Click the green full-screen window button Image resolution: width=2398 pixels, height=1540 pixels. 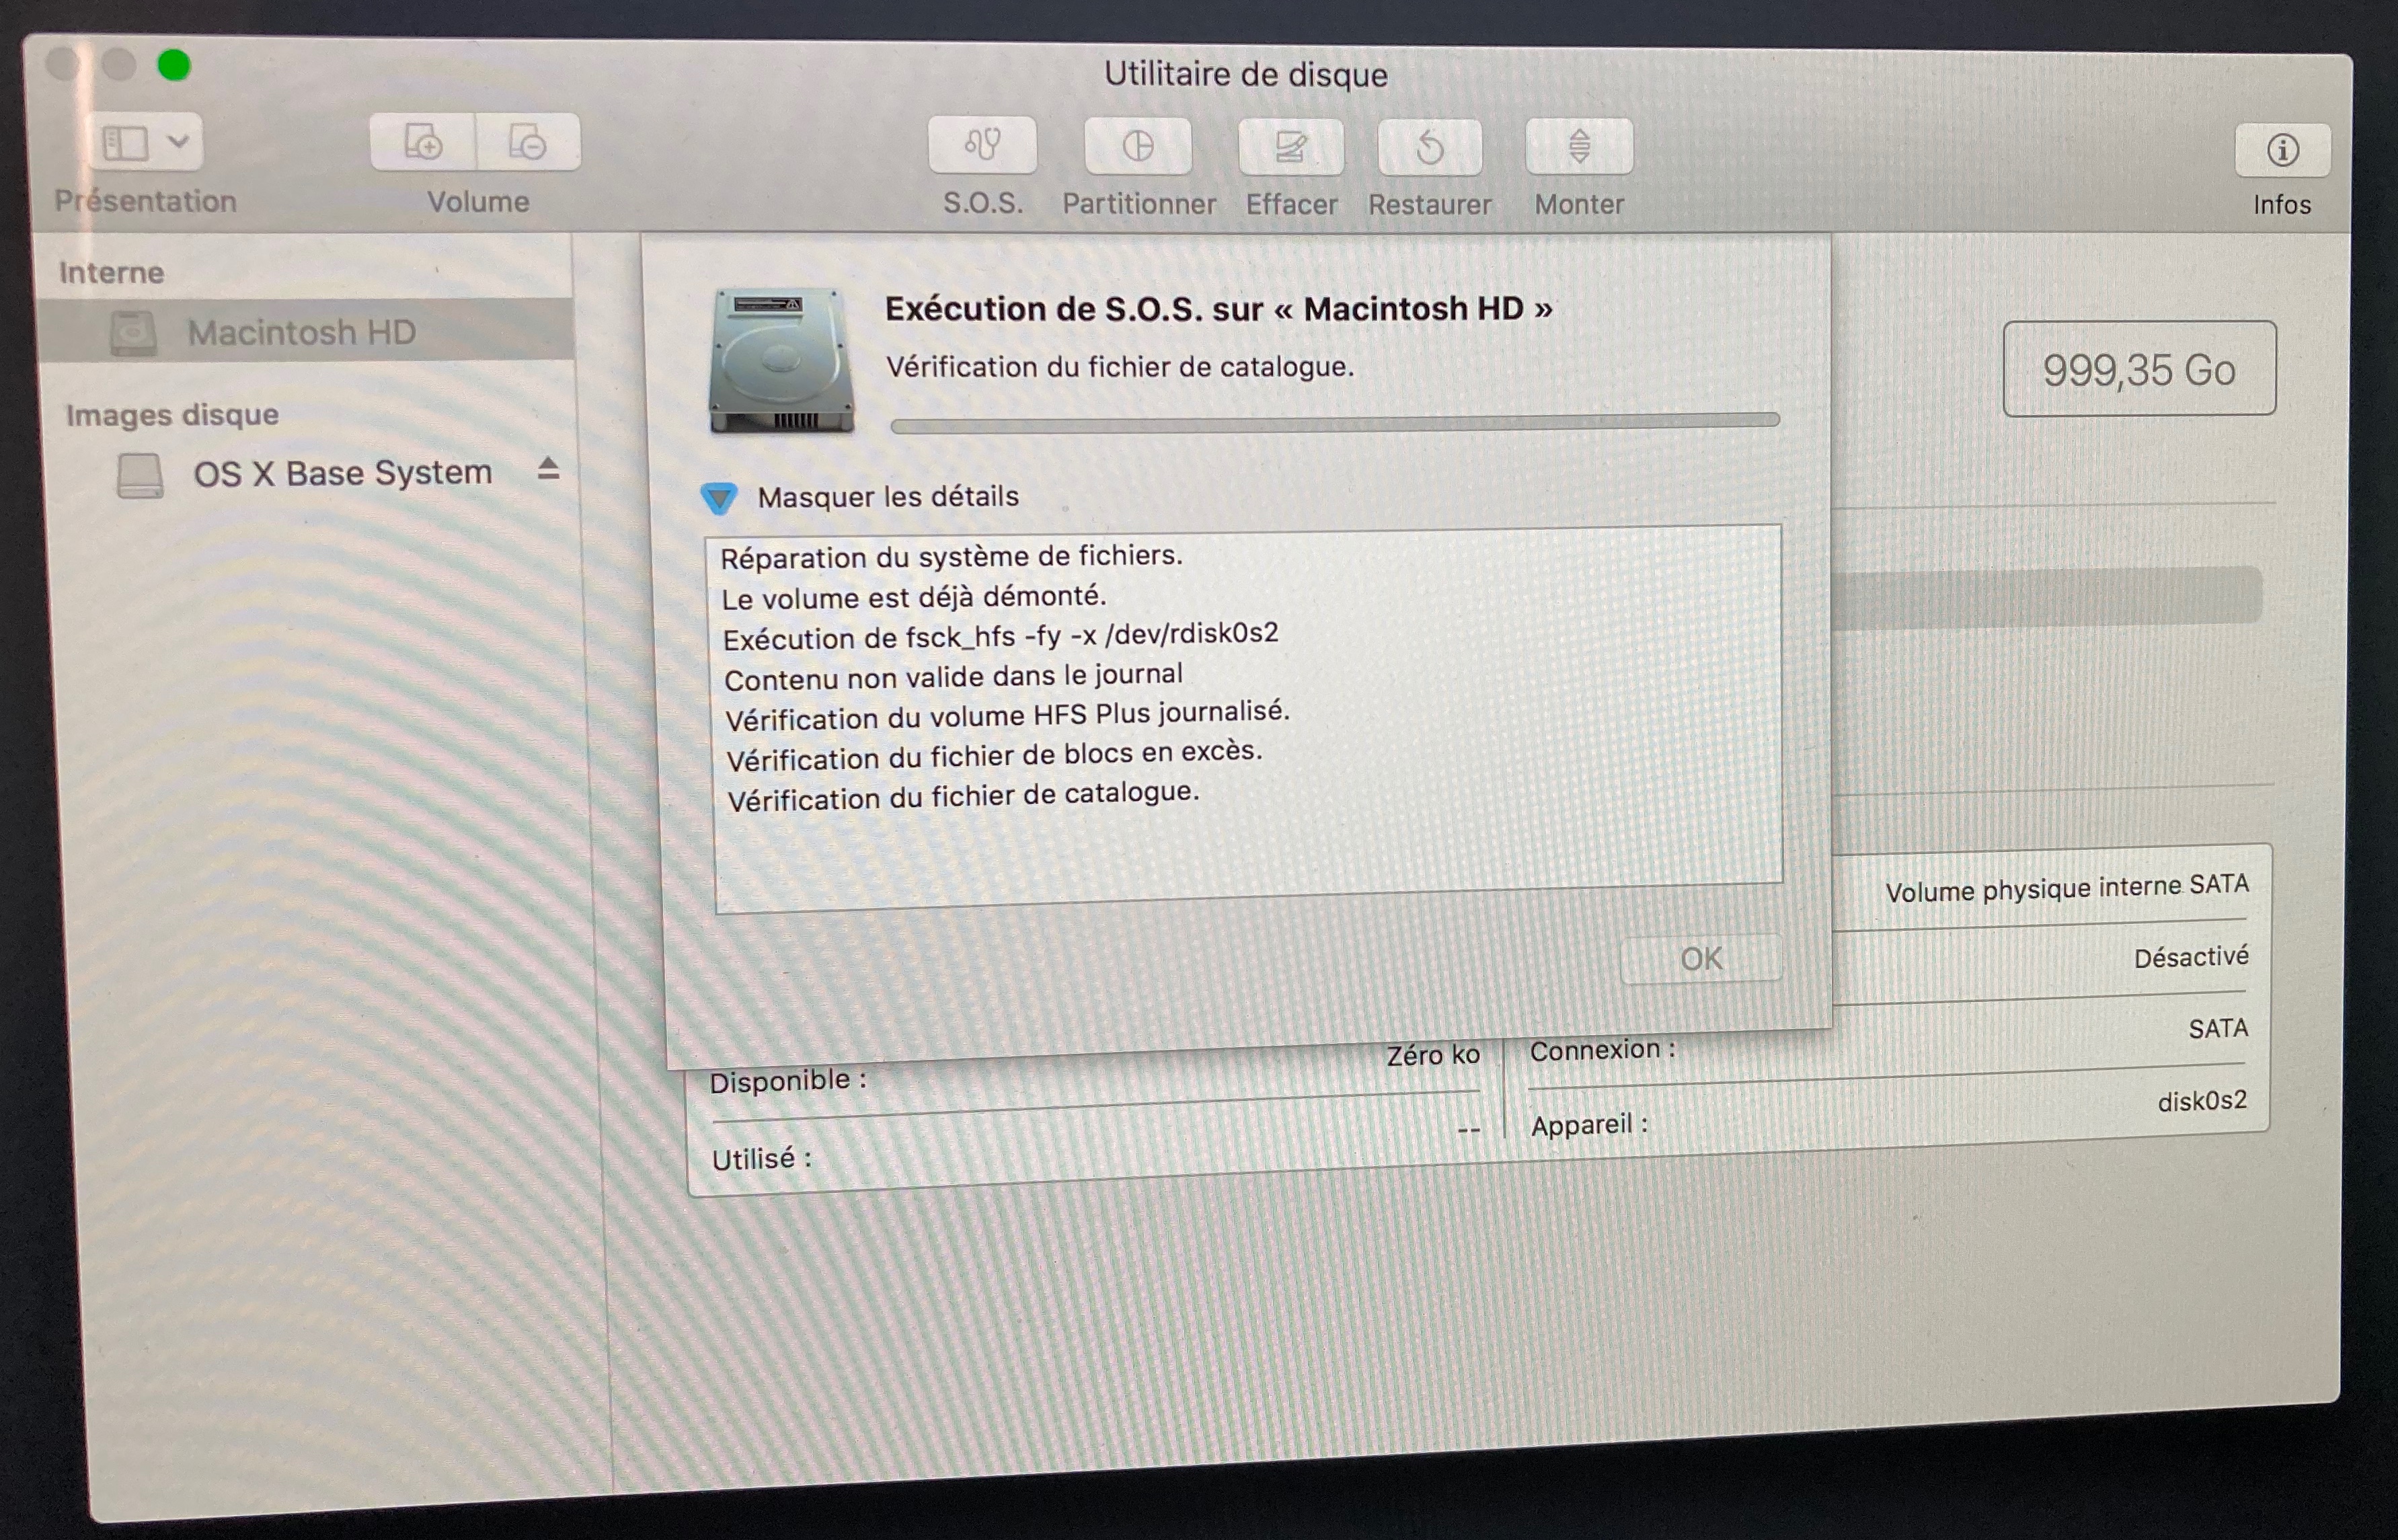pos(174,66)
